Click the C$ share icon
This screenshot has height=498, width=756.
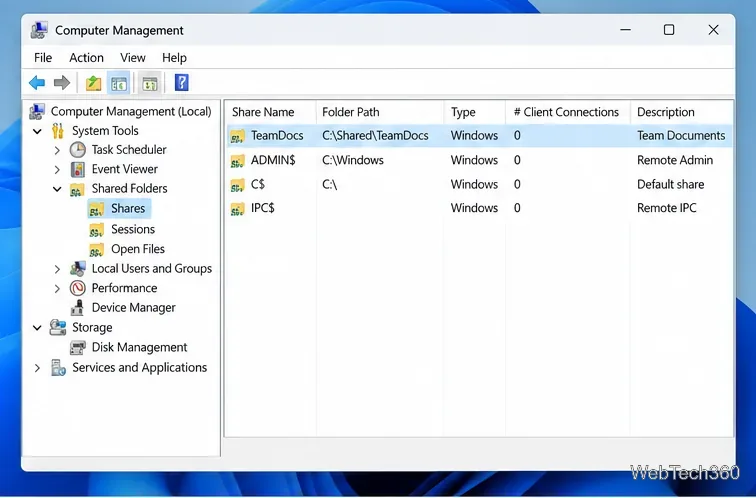tap(237, 185)
